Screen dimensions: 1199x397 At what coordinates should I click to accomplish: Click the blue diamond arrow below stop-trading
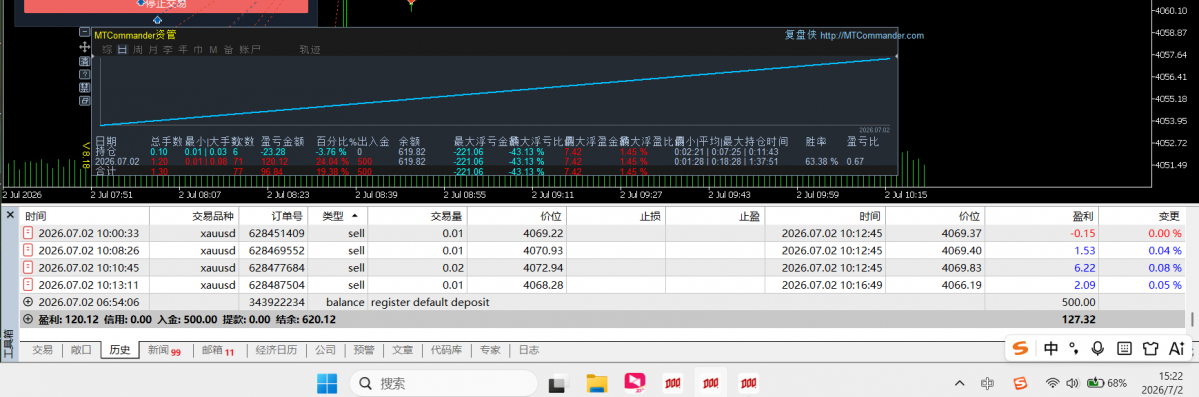[x=158, y=20]
